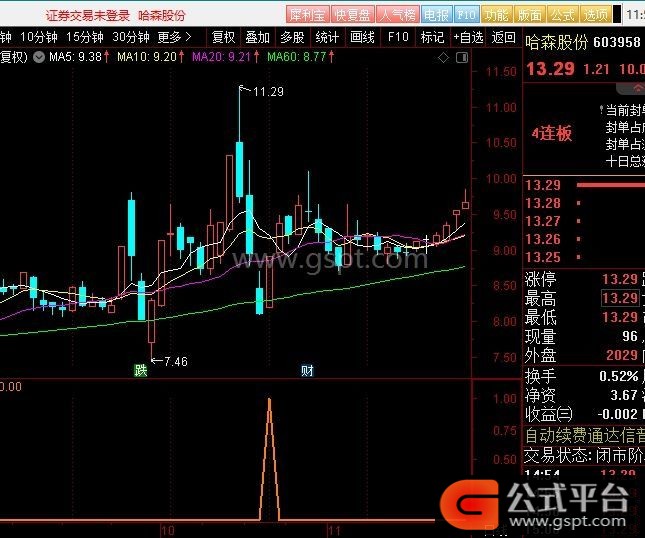Click the 13.27 order book price
645x538 pixels.
[x=543, y=221]
